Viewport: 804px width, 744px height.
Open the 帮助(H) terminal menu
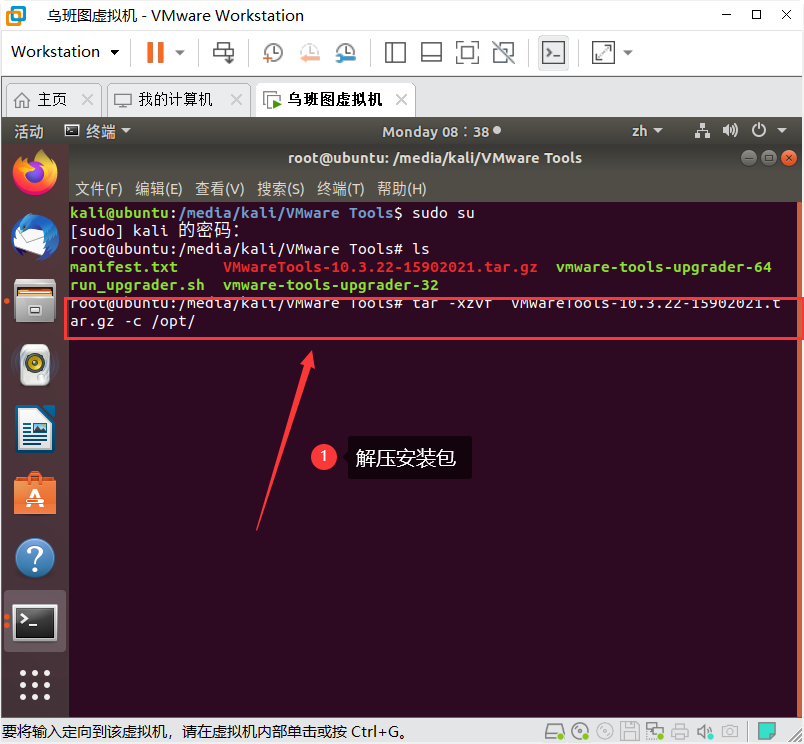click(x=401, y=189)
